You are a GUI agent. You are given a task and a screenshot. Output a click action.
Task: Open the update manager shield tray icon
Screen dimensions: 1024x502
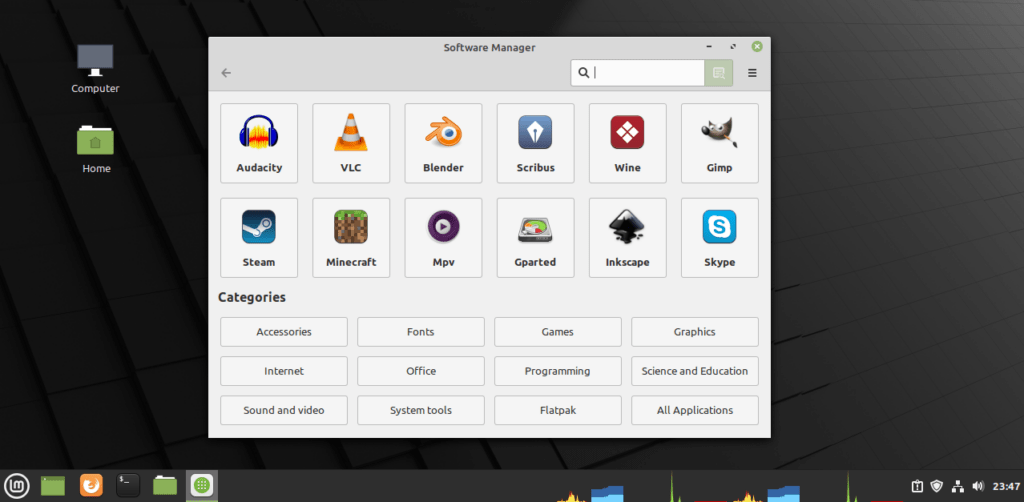[937, 486]
